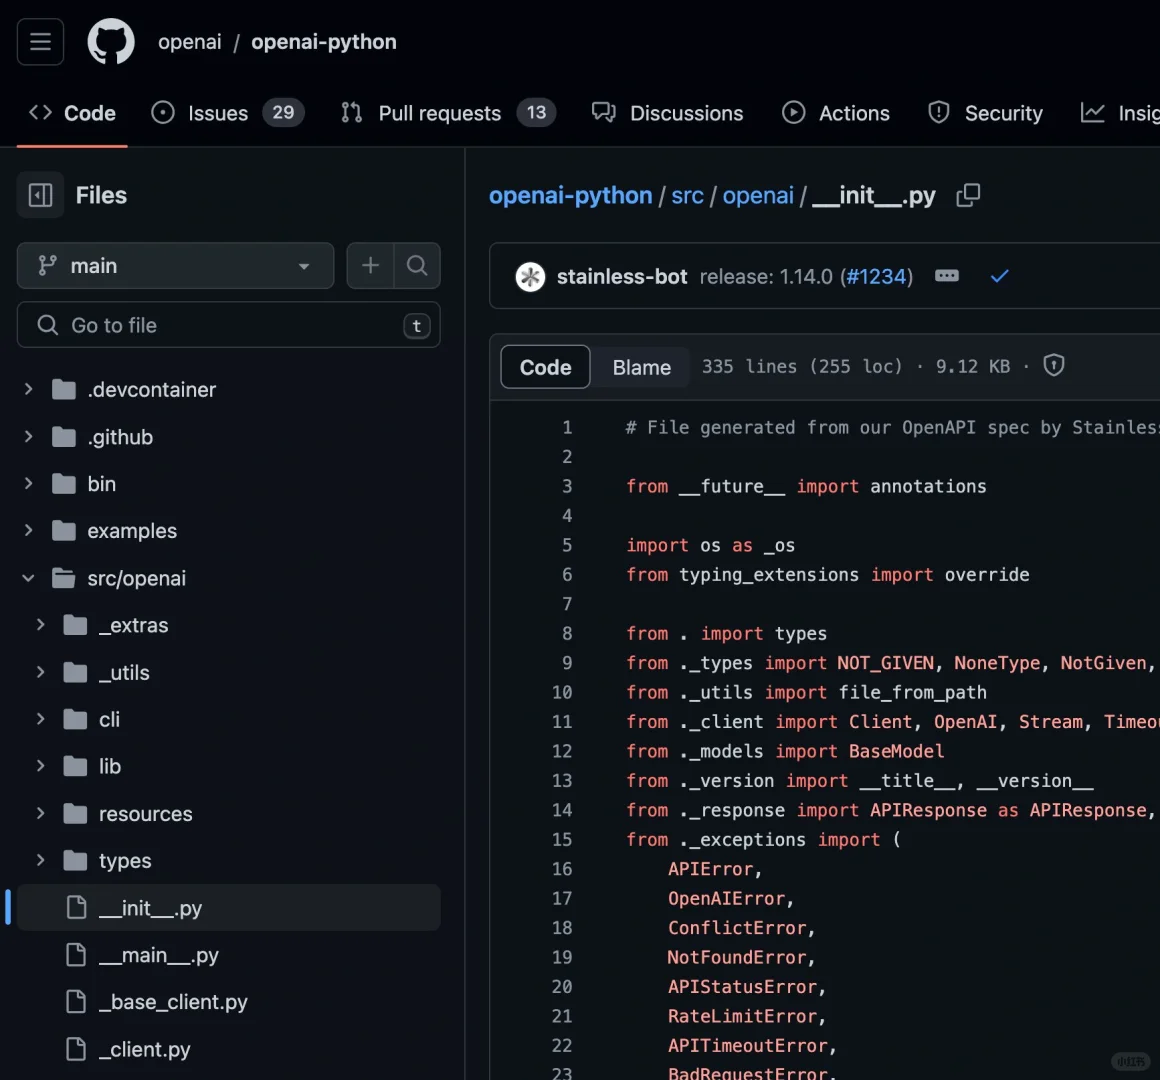The height and width of the screenshot is (1080, 1160).
Task: Show the full commit message via ellipsis
Action: (946, 276)
